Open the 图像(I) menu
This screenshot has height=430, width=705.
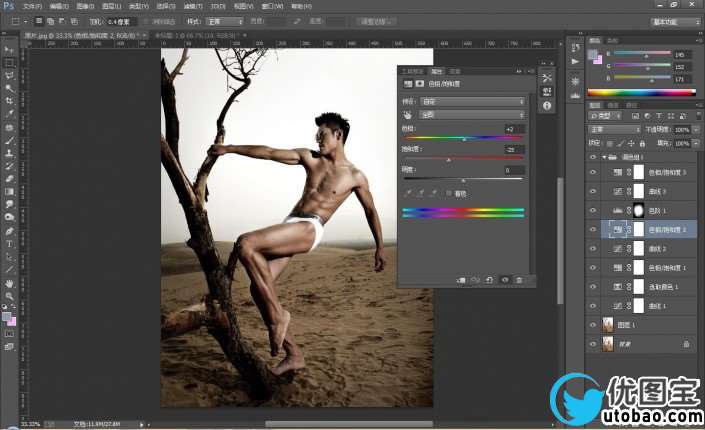pos(85,6)
